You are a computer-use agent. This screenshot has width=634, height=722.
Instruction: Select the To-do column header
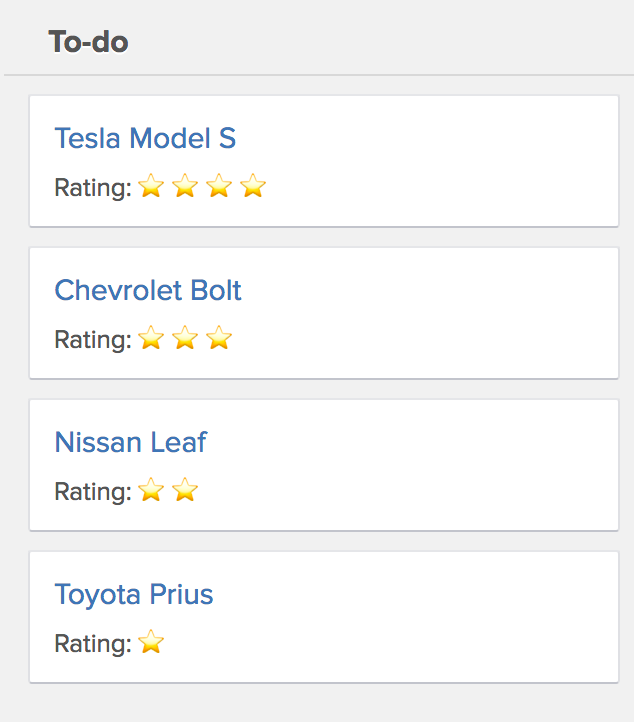88,41
